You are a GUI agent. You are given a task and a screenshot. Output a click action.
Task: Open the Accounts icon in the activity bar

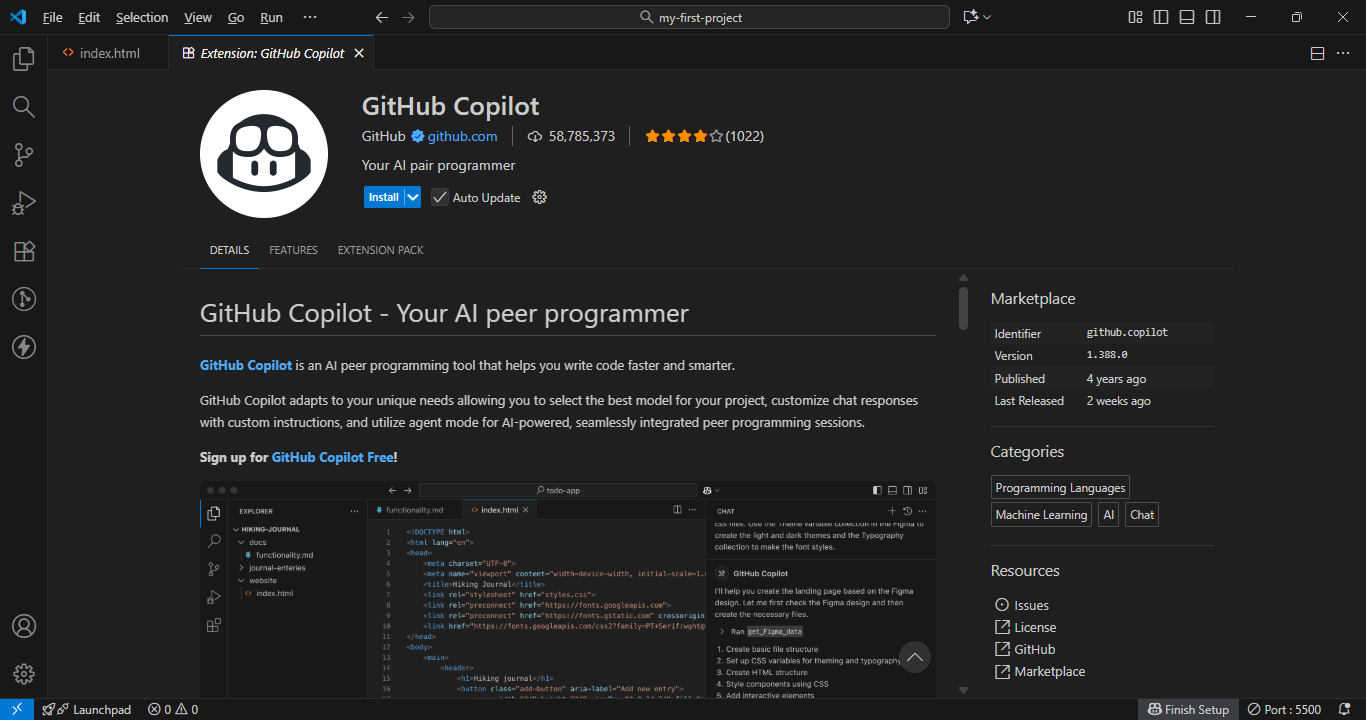point(23,626)
